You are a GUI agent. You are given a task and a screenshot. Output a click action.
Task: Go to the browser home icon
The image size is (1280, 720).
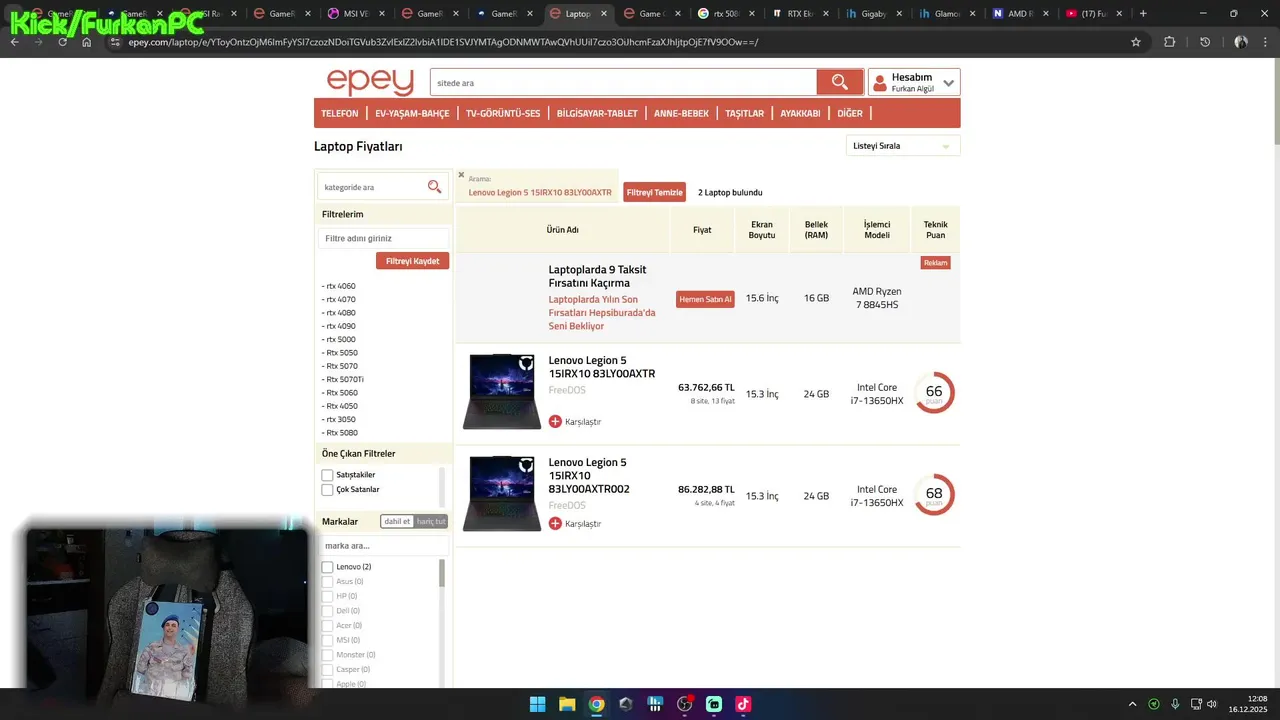[87, 42]
